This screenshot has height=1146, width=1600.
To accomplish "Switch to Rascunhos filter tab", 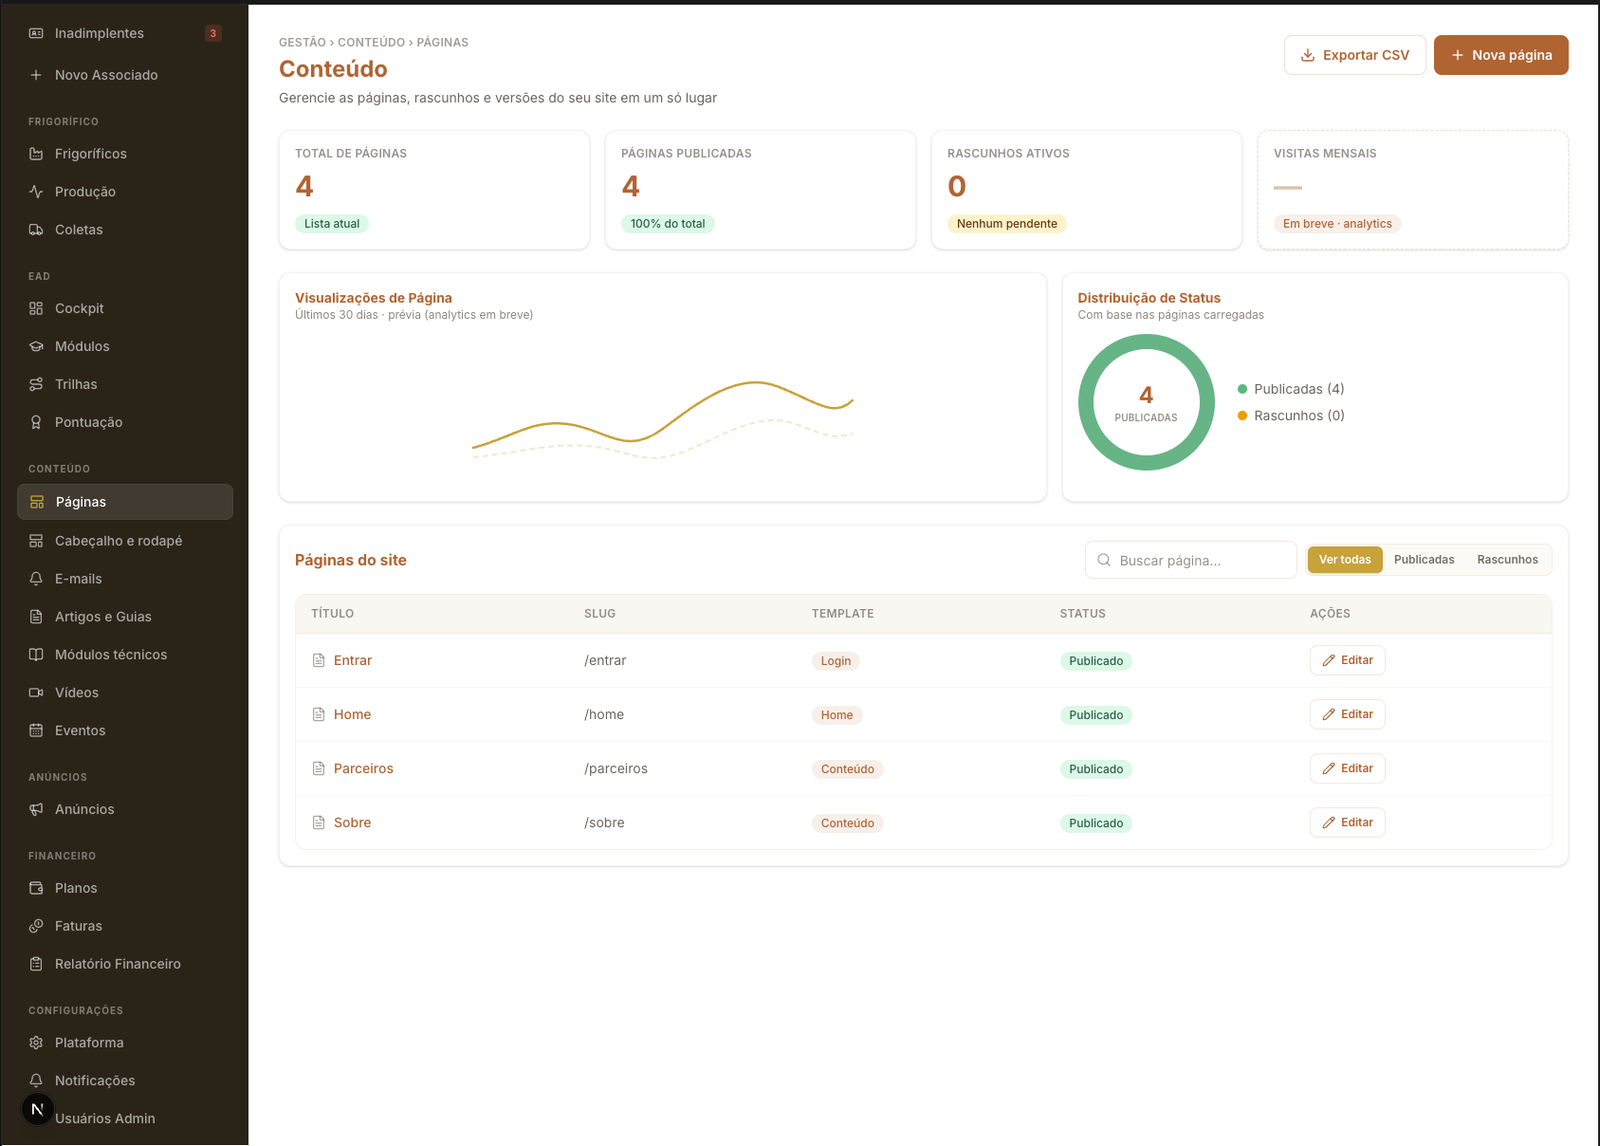I will click(1507, 560).
